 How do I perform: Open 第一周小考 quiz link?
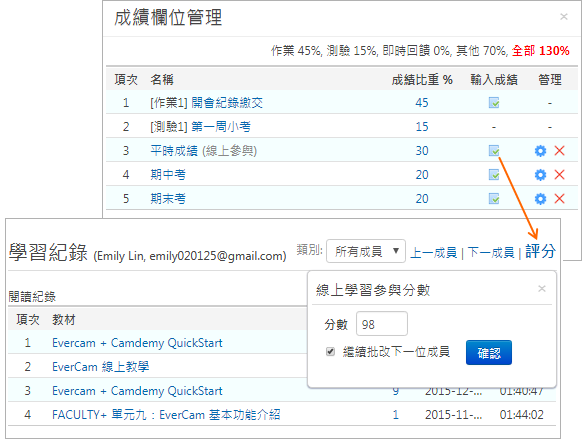(x=221, y=127)
